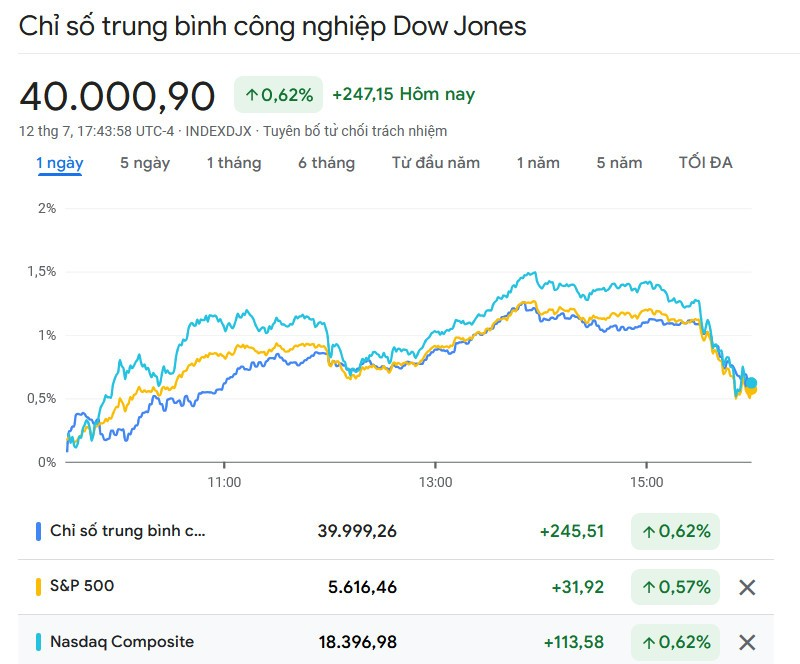Show the "1 tháng" chart range
800x664 pixels.
234,163
